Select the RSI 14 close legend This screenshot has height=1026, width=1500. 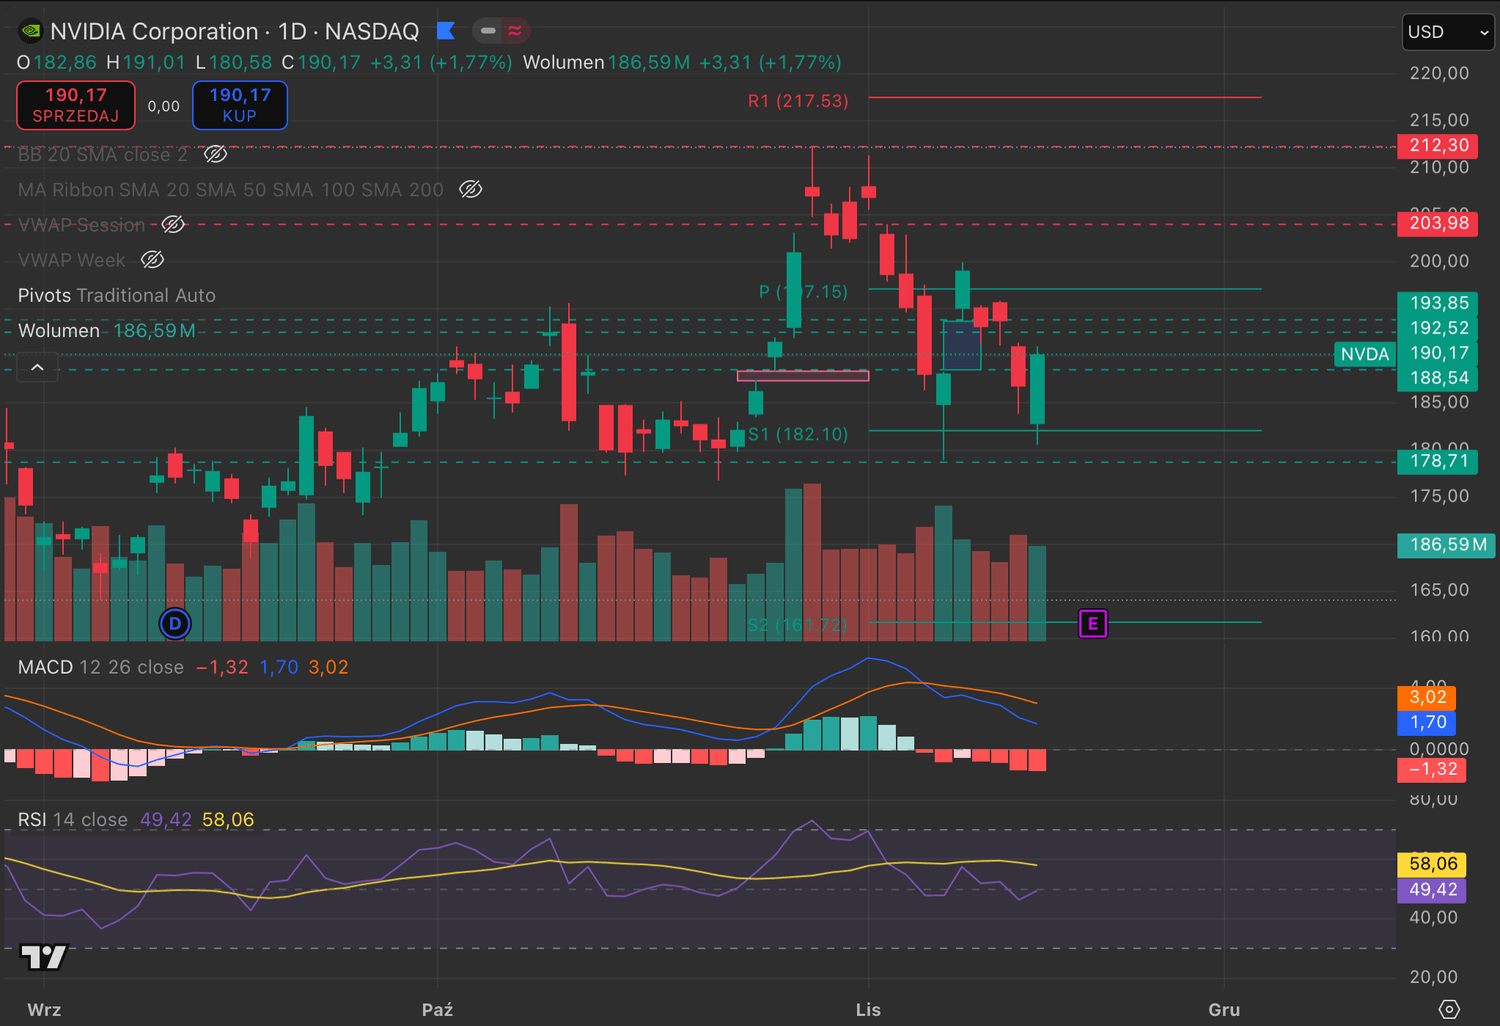(73, 820)
